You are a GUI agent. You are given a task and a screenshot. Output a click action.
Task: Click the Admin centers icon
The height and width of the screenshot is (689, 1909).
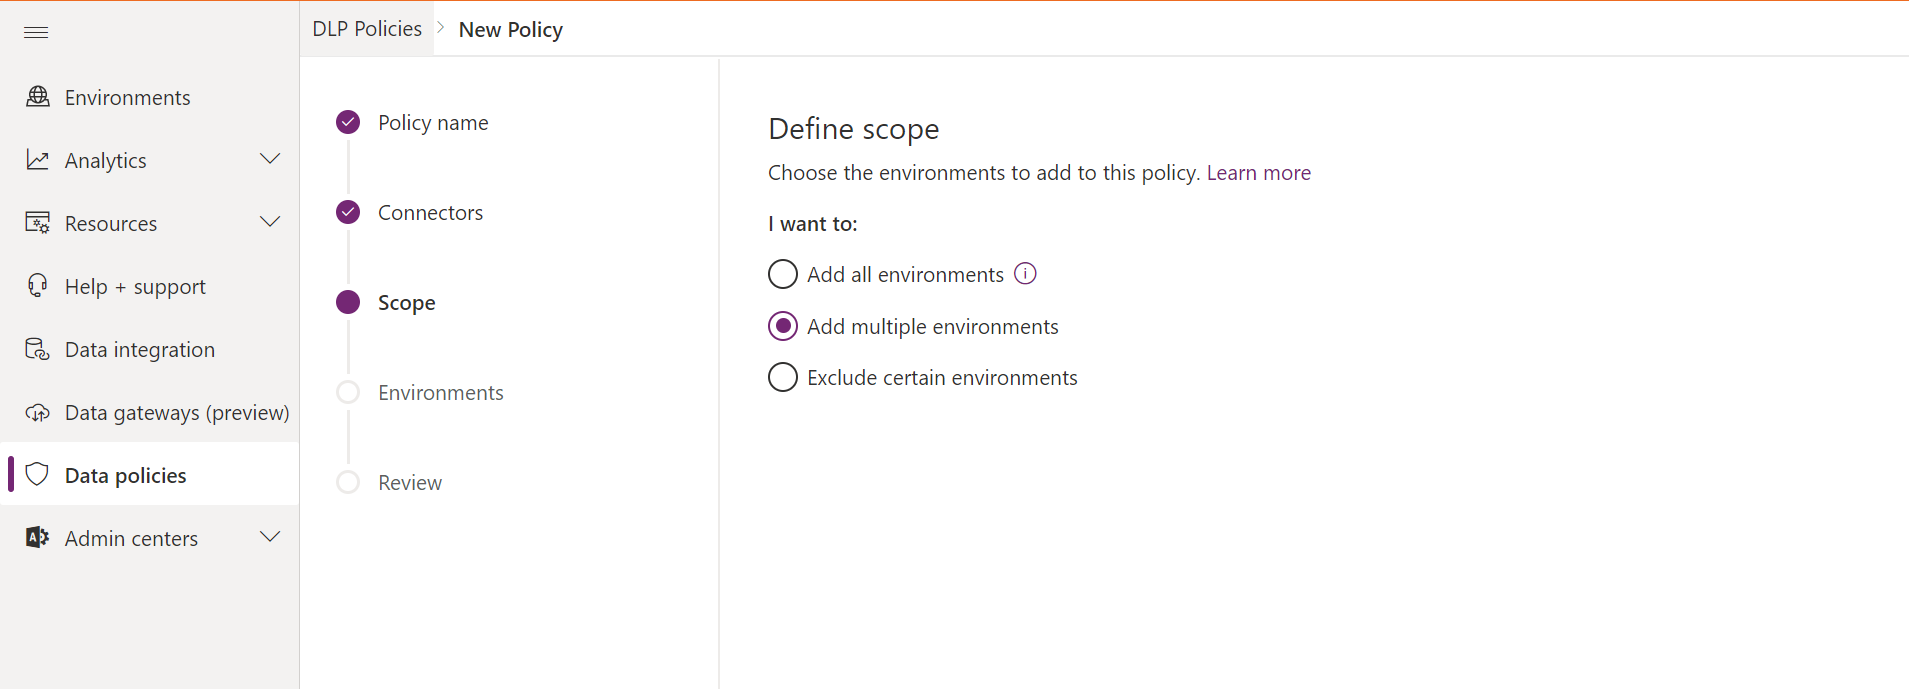pyautogui.click(x=37, y=537)
